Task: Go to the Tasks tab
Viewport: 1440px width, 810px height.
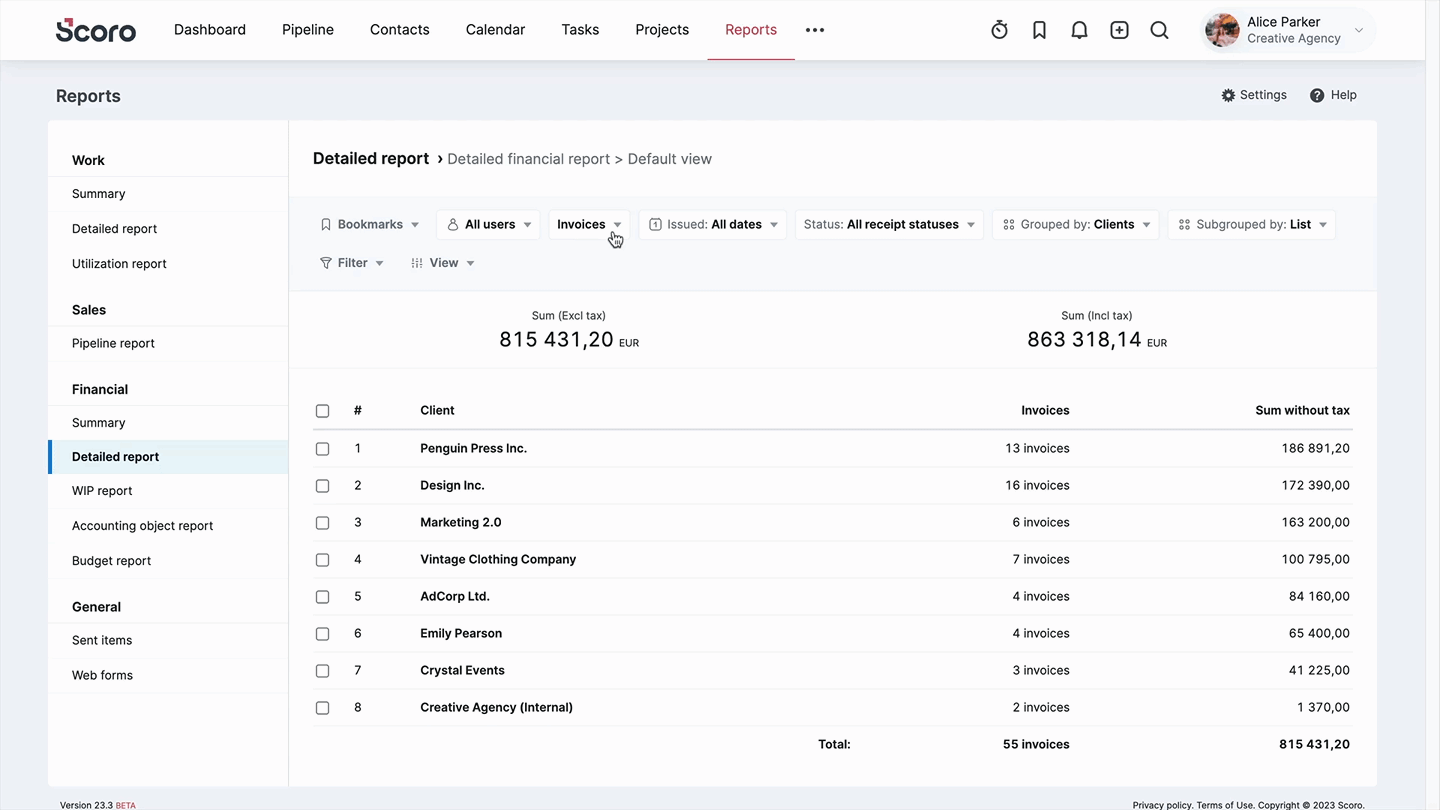Action: coord(580,30)
